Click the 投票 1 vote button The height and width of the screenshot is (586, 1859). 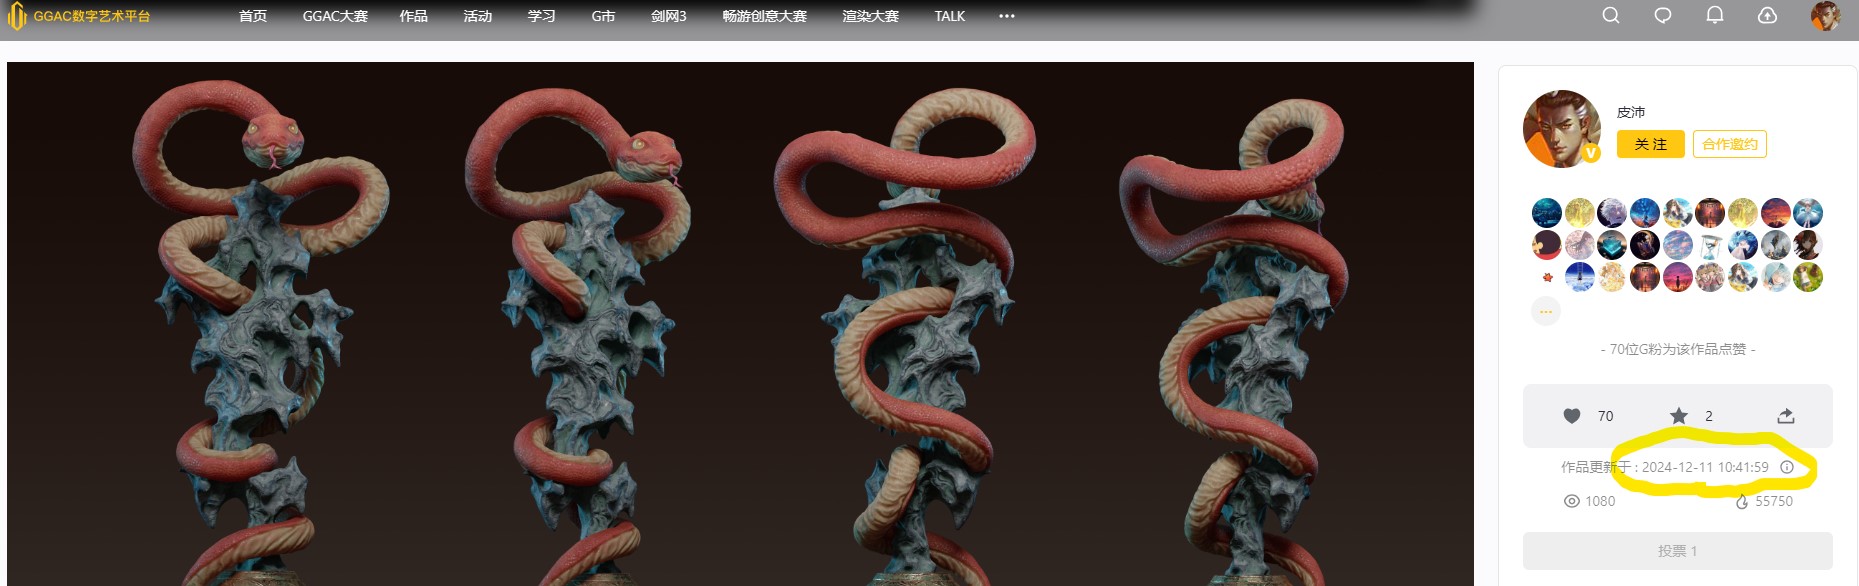coord(1678,551)
